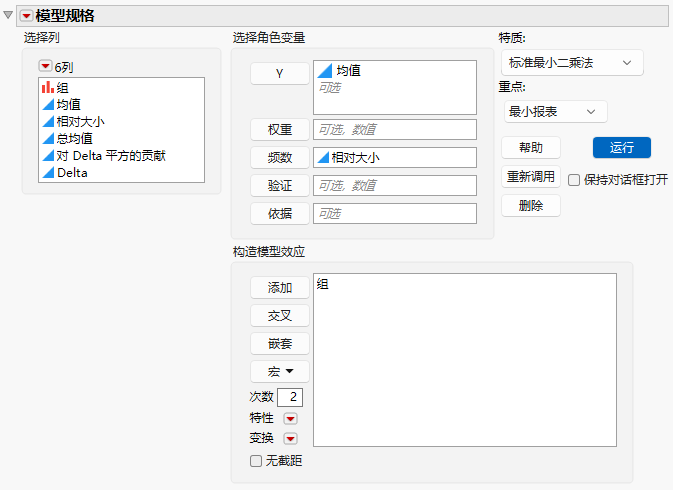Click the nominal bar-chart icon beside 组
This screenshot has height=490, width=673.
[x=48, y=88]
